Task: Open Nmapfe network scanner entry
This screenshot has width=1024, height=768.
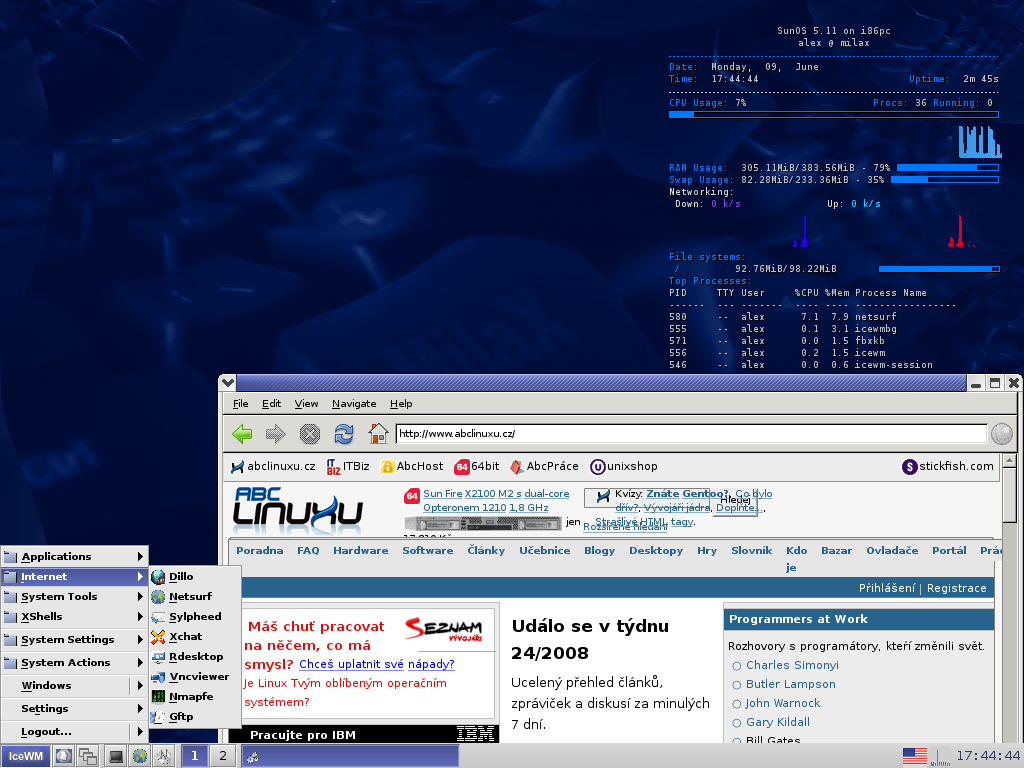Action: [x=195, y=697]
